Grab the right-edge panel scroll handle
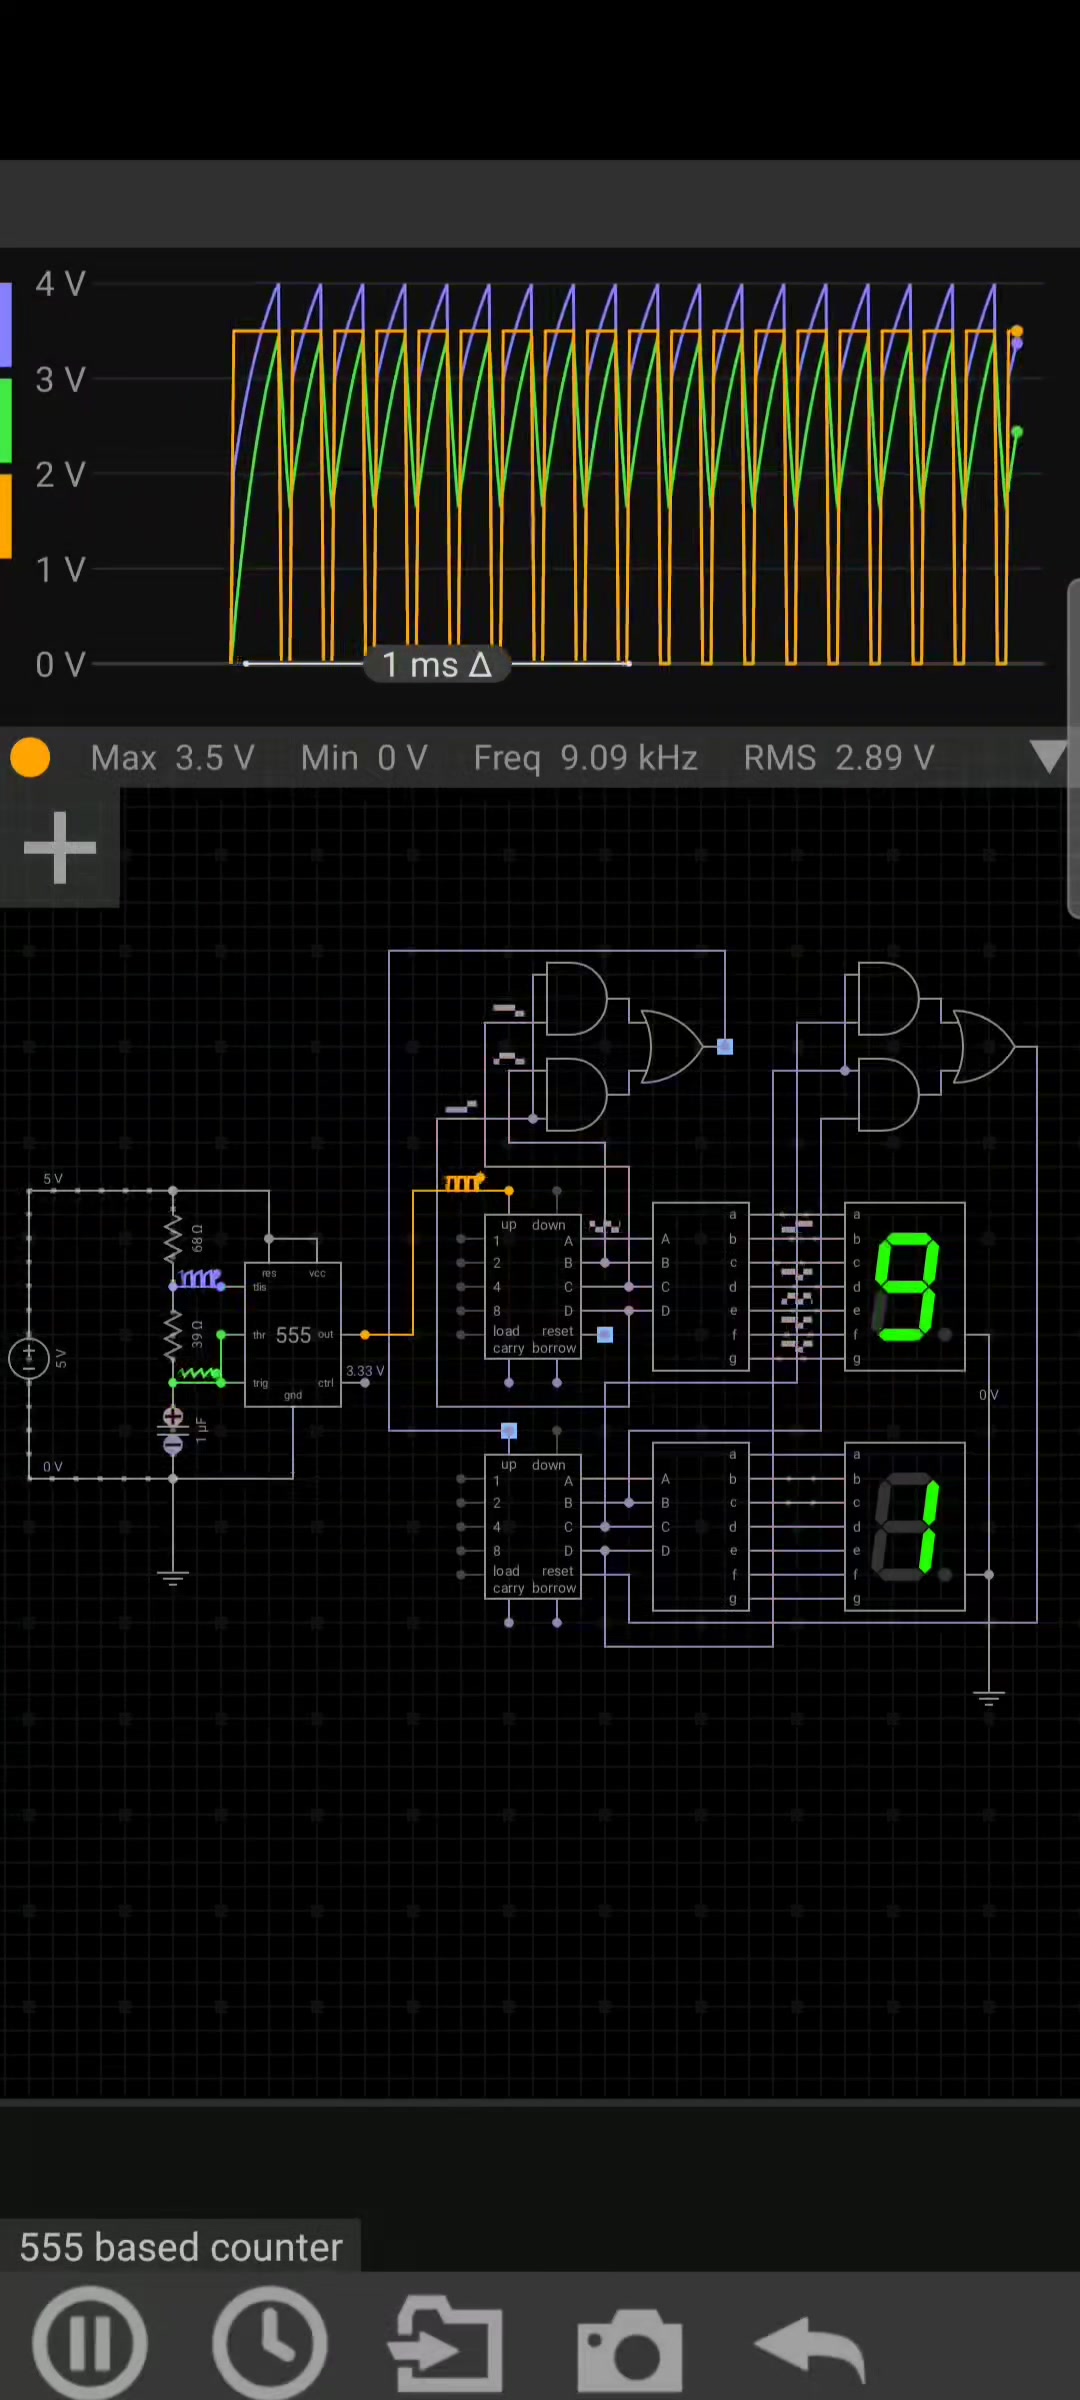This screenshot has width=1080, height=2400. pyautogui.click(x=1074, y=748)
